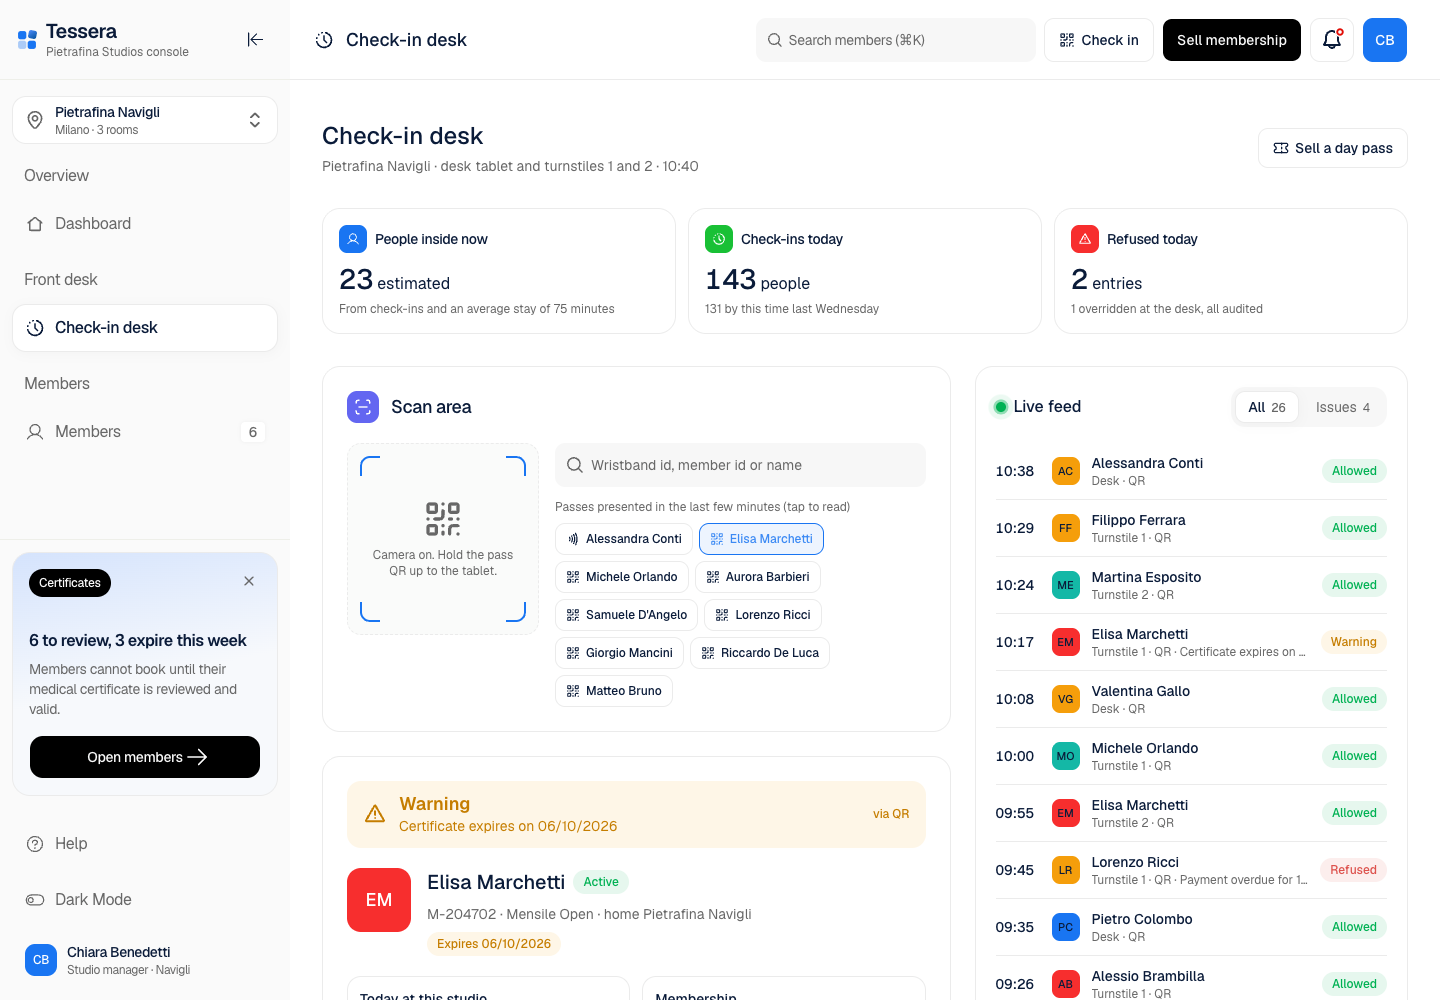This screenshot has width=1440, height=1000.
Task: Click the People inside now icon
Action: pyautogui.click(x=353, y=239)
